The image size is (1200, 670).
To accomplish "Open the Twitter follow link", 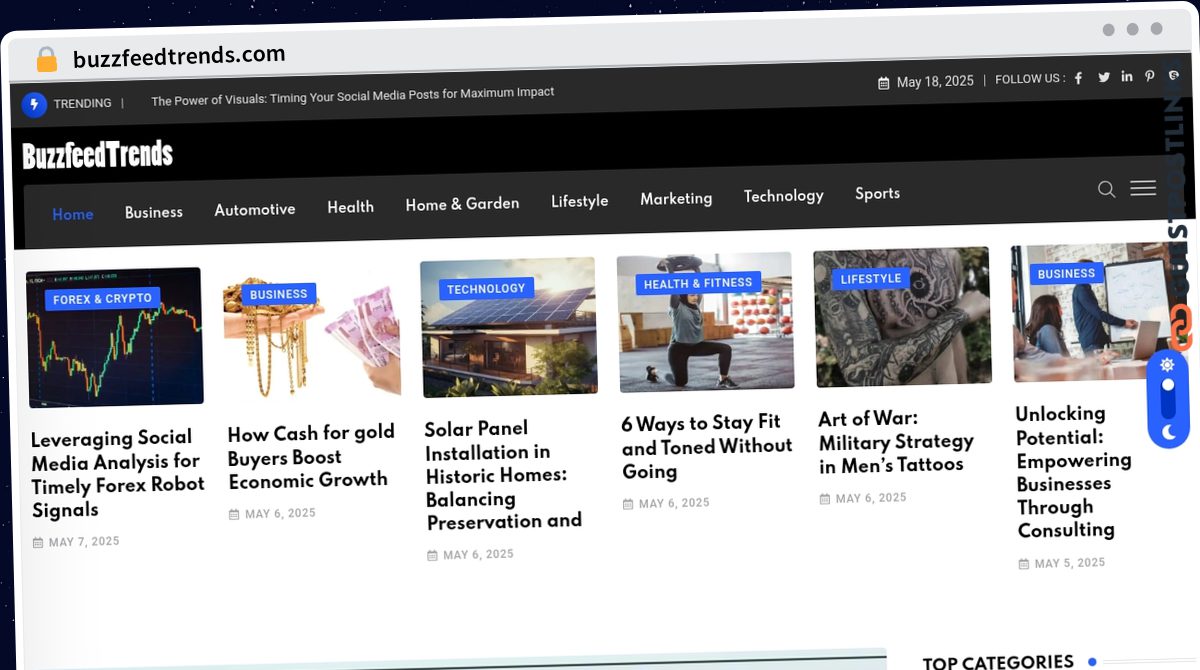I will coord(1104,78).
